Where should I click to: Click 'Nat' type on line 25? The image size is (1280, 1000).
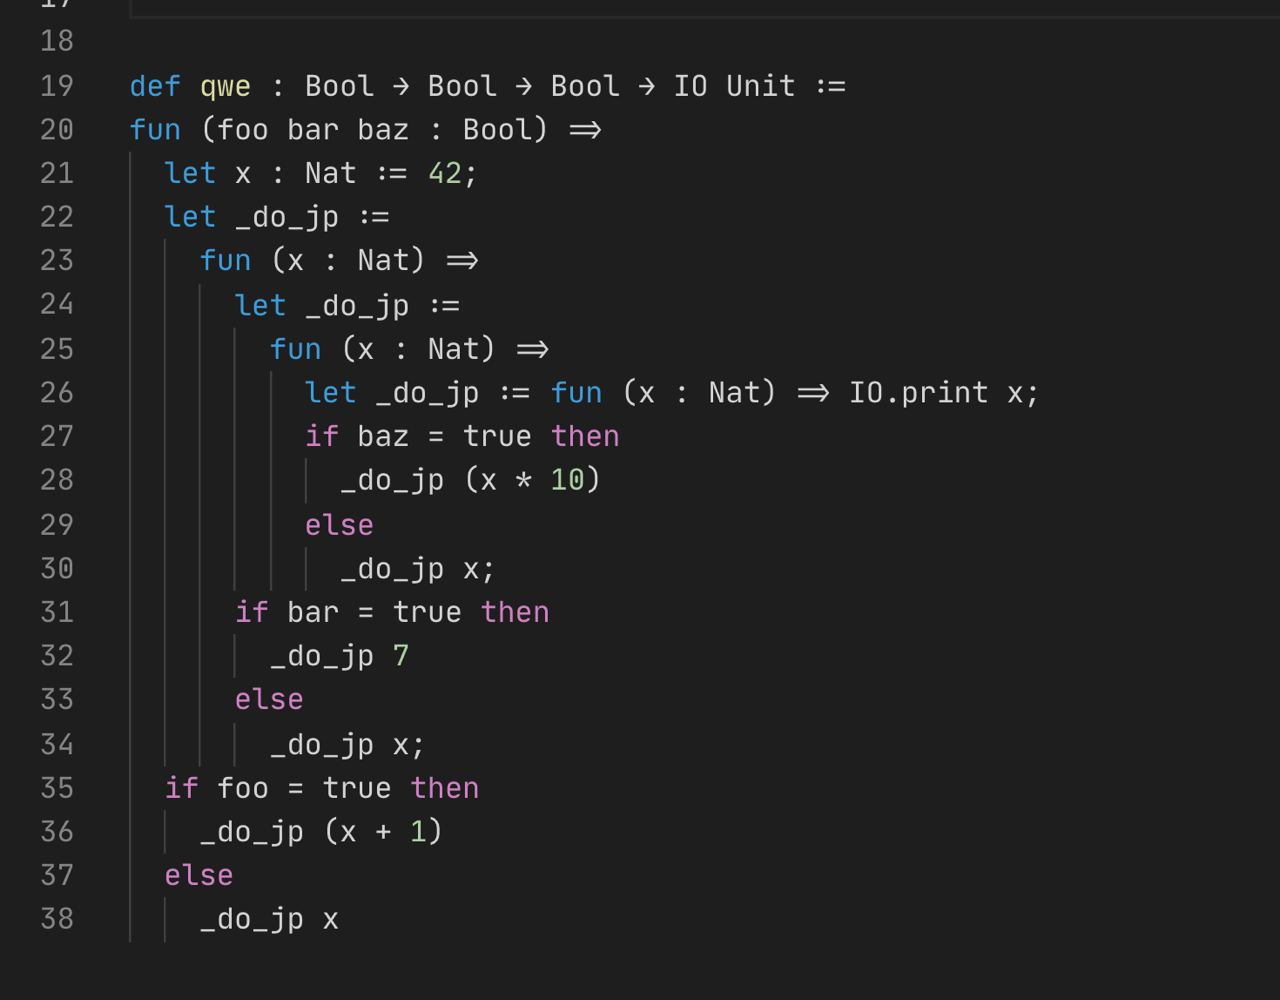454,349
